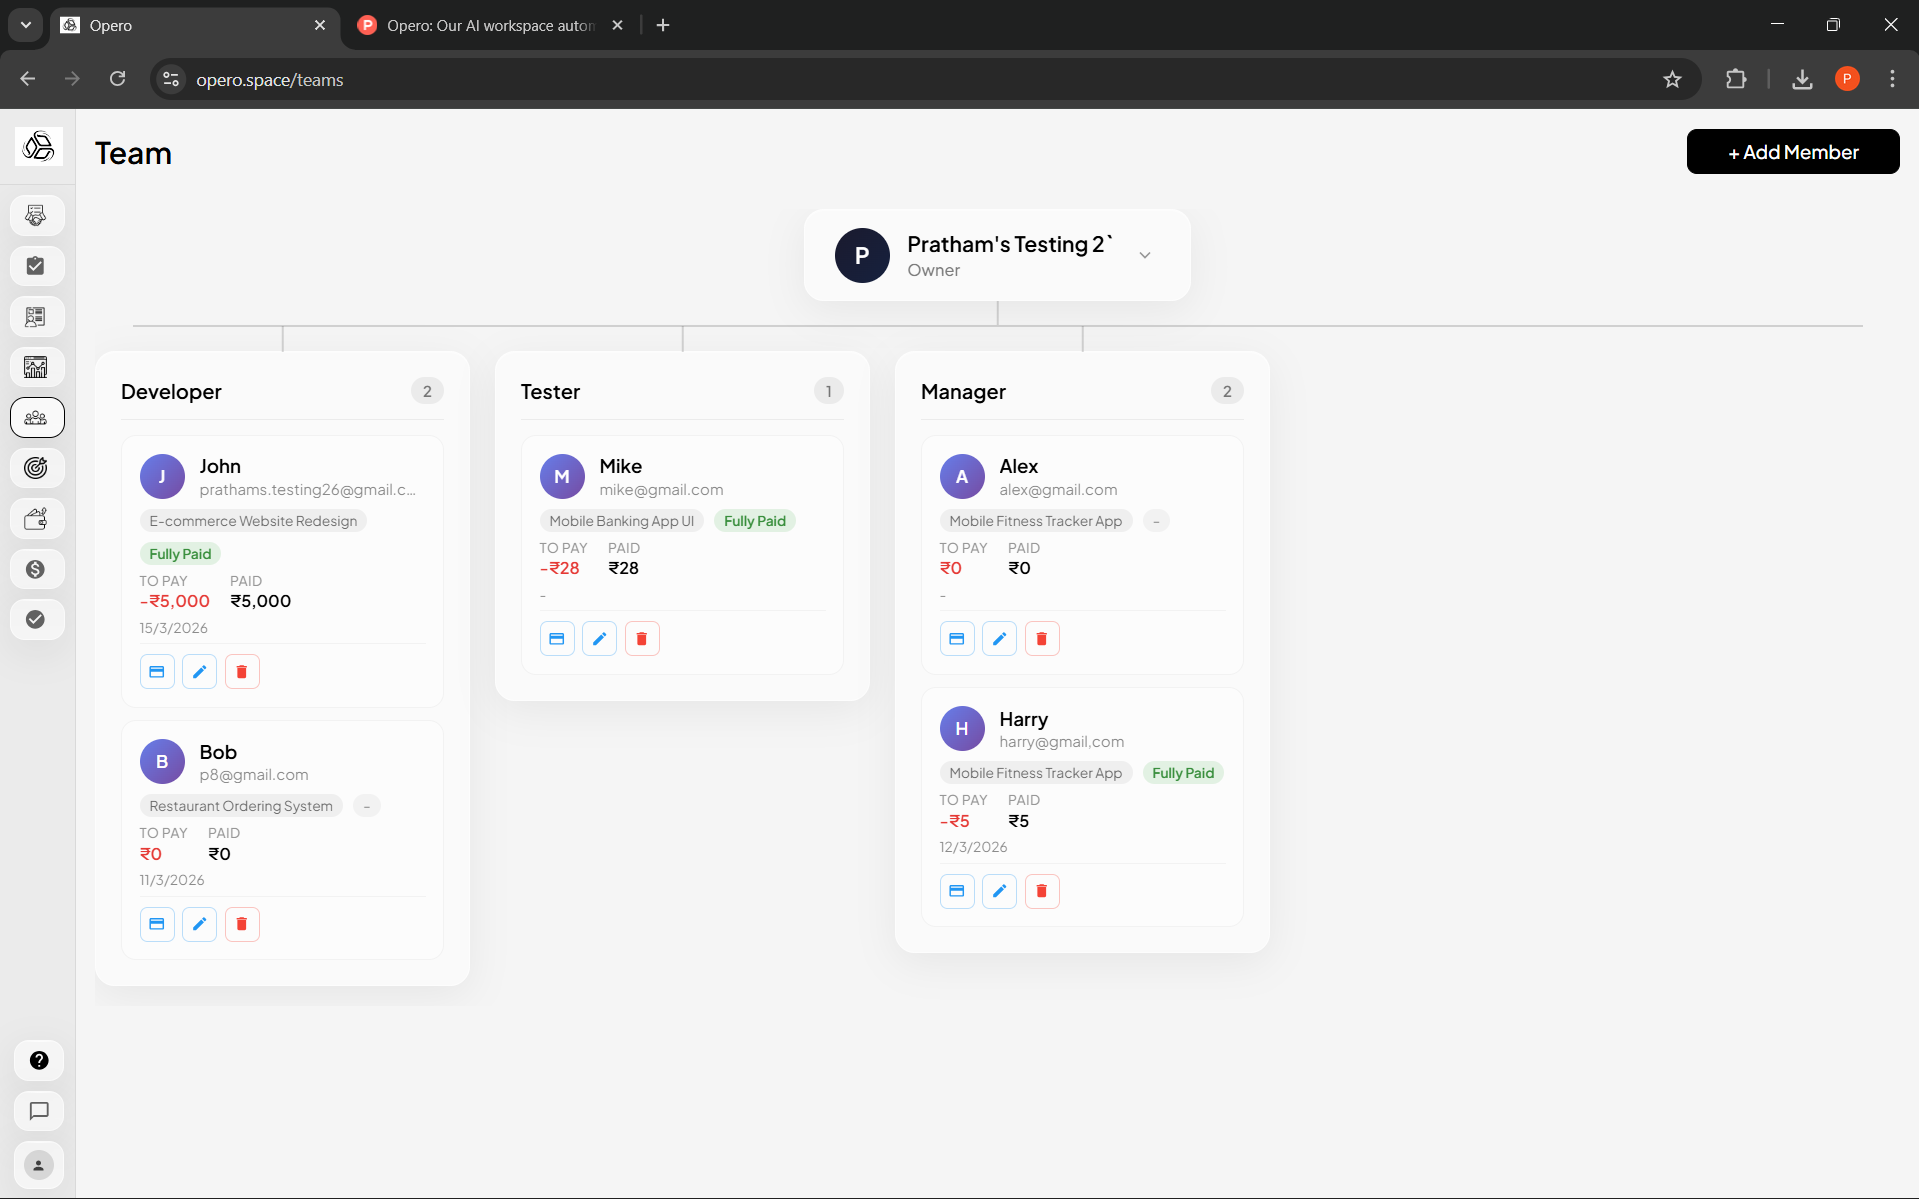The height and width of the screenshot is (1199, 1919).
Task: Edit Mike's member details pencil
Action: [x=599, y=639]
